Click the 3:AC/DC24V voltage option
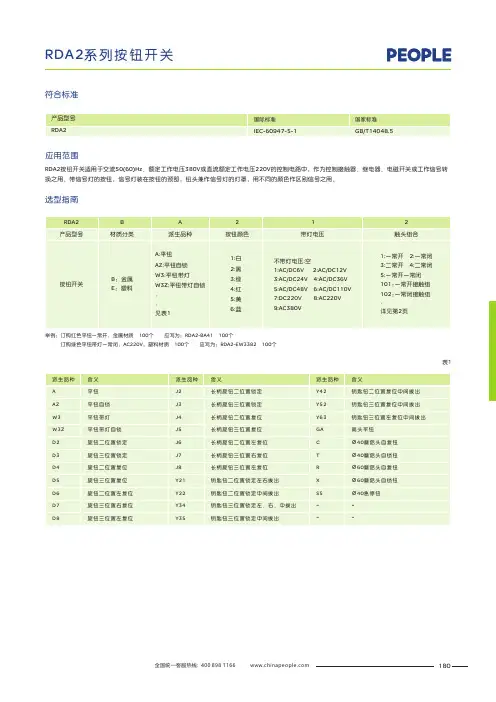The height and width of the screenshot is (702, 496). click(291, 279)
